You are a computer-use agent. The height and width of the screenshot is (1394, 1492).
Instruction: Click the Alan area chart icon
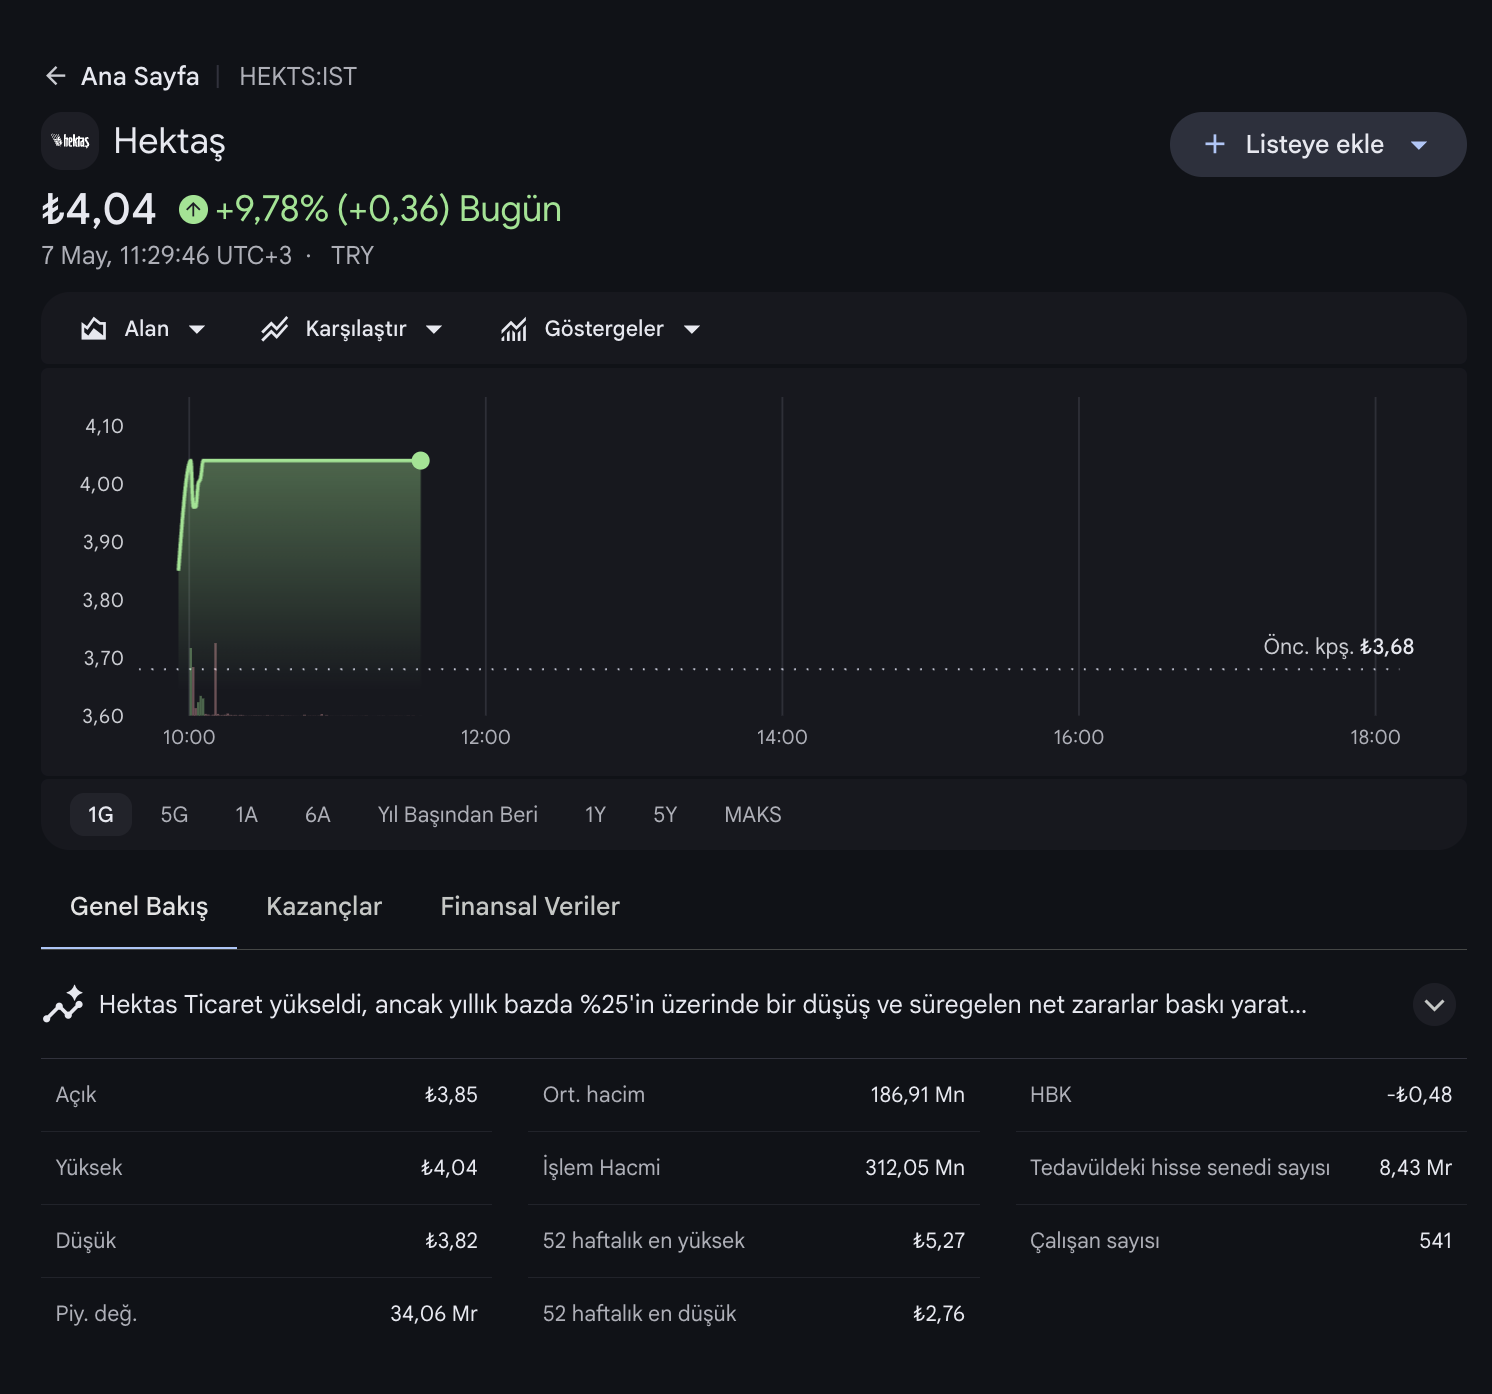click(x=94, y=329)
